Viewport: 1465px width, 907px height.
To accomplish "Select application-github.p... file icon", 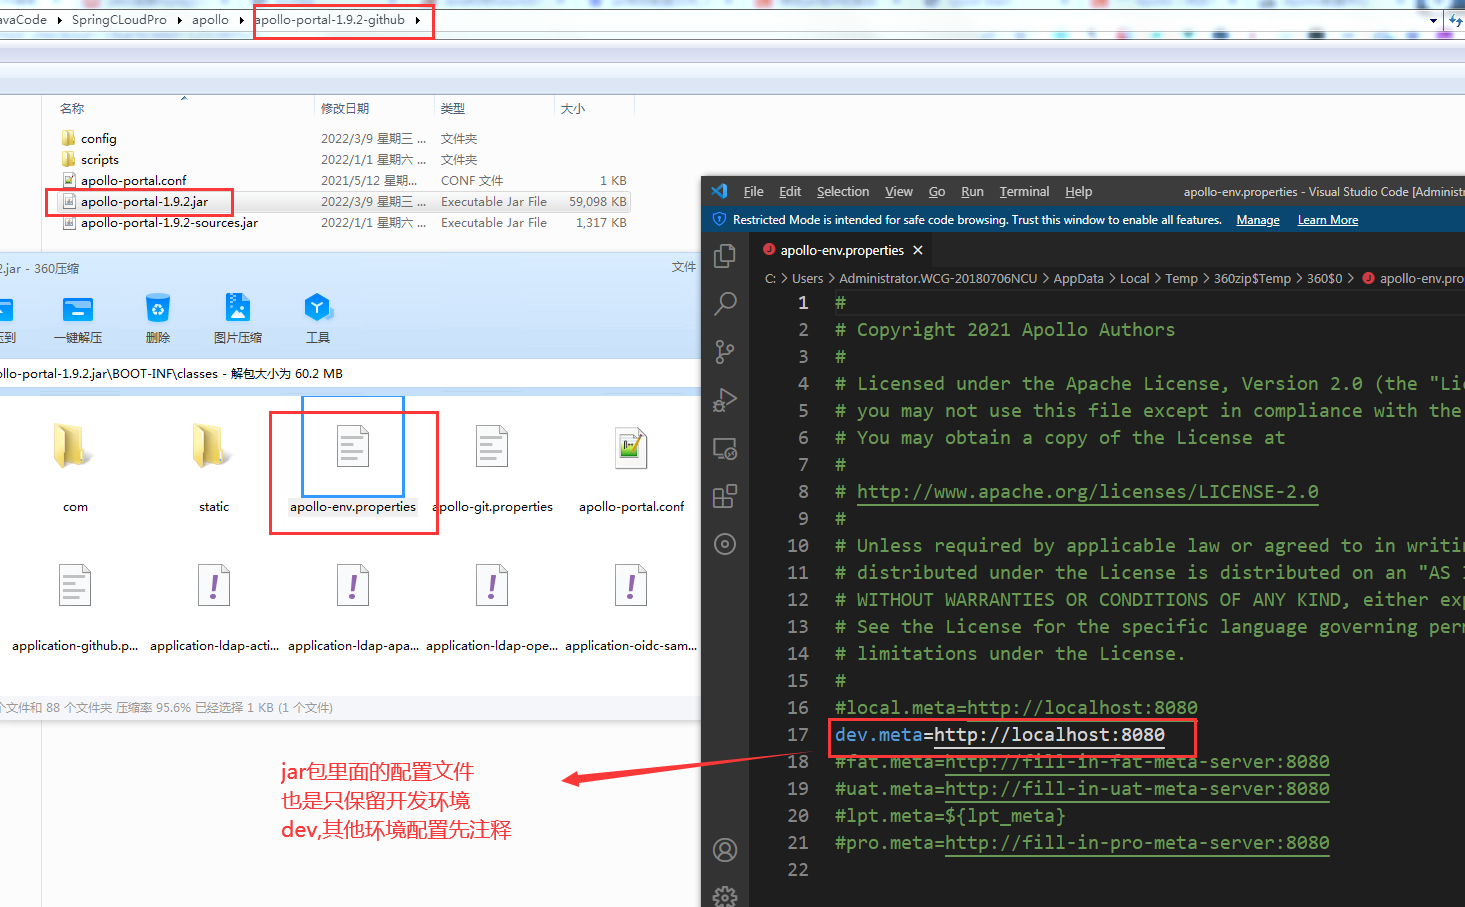I will pyautogui.click(x=75, y=586).
